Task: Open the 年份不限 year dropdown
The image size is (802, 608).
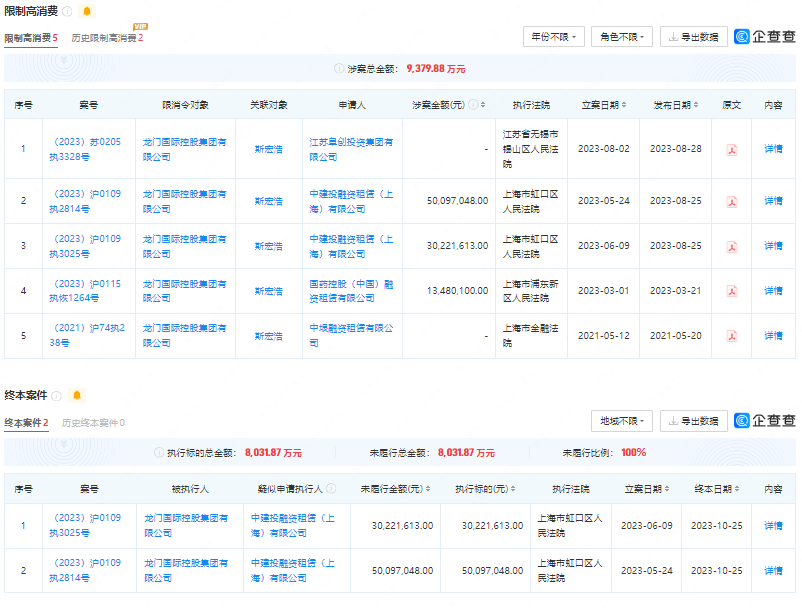Action: [553, 37]
